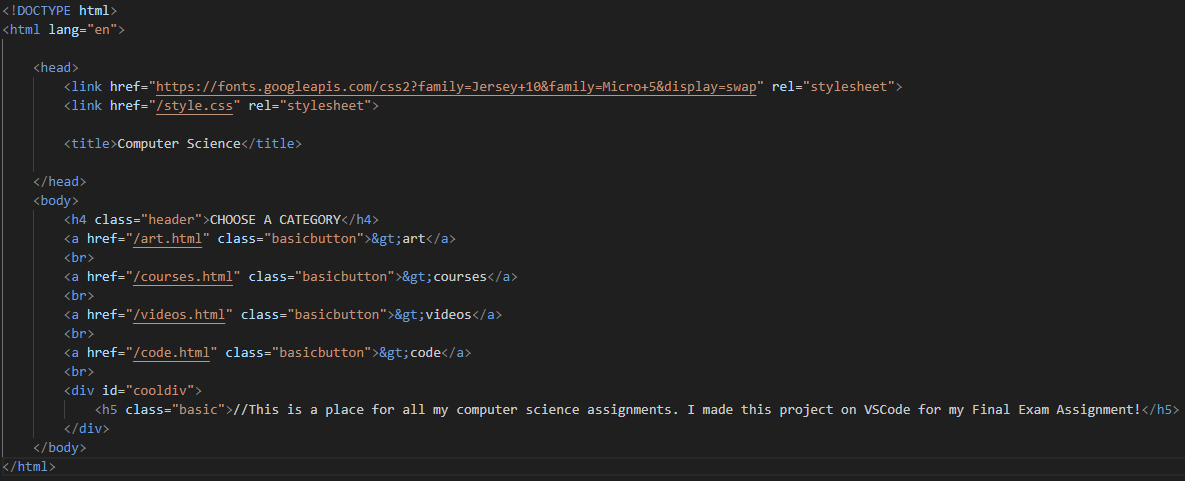
Task: Click the closing /body tag
Action: tap(60, 448)
